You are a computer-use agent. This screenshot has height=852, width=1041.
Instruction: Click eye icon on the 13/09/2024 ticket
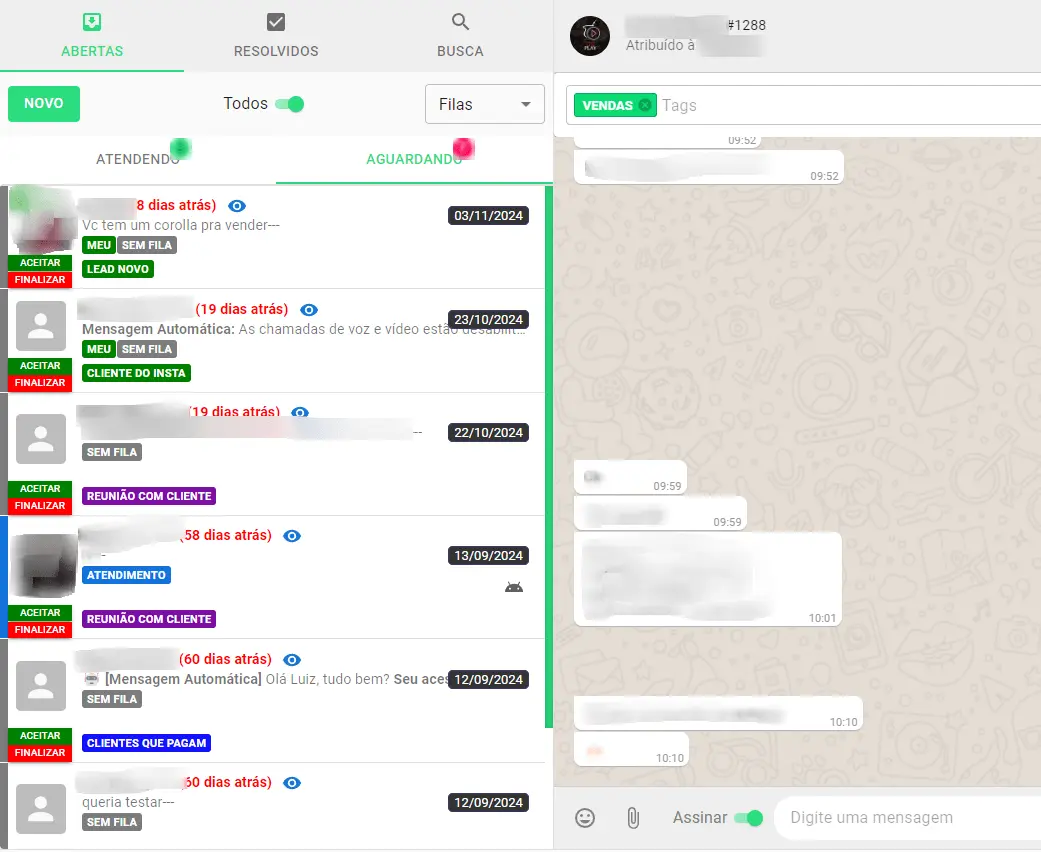point(292,536)
